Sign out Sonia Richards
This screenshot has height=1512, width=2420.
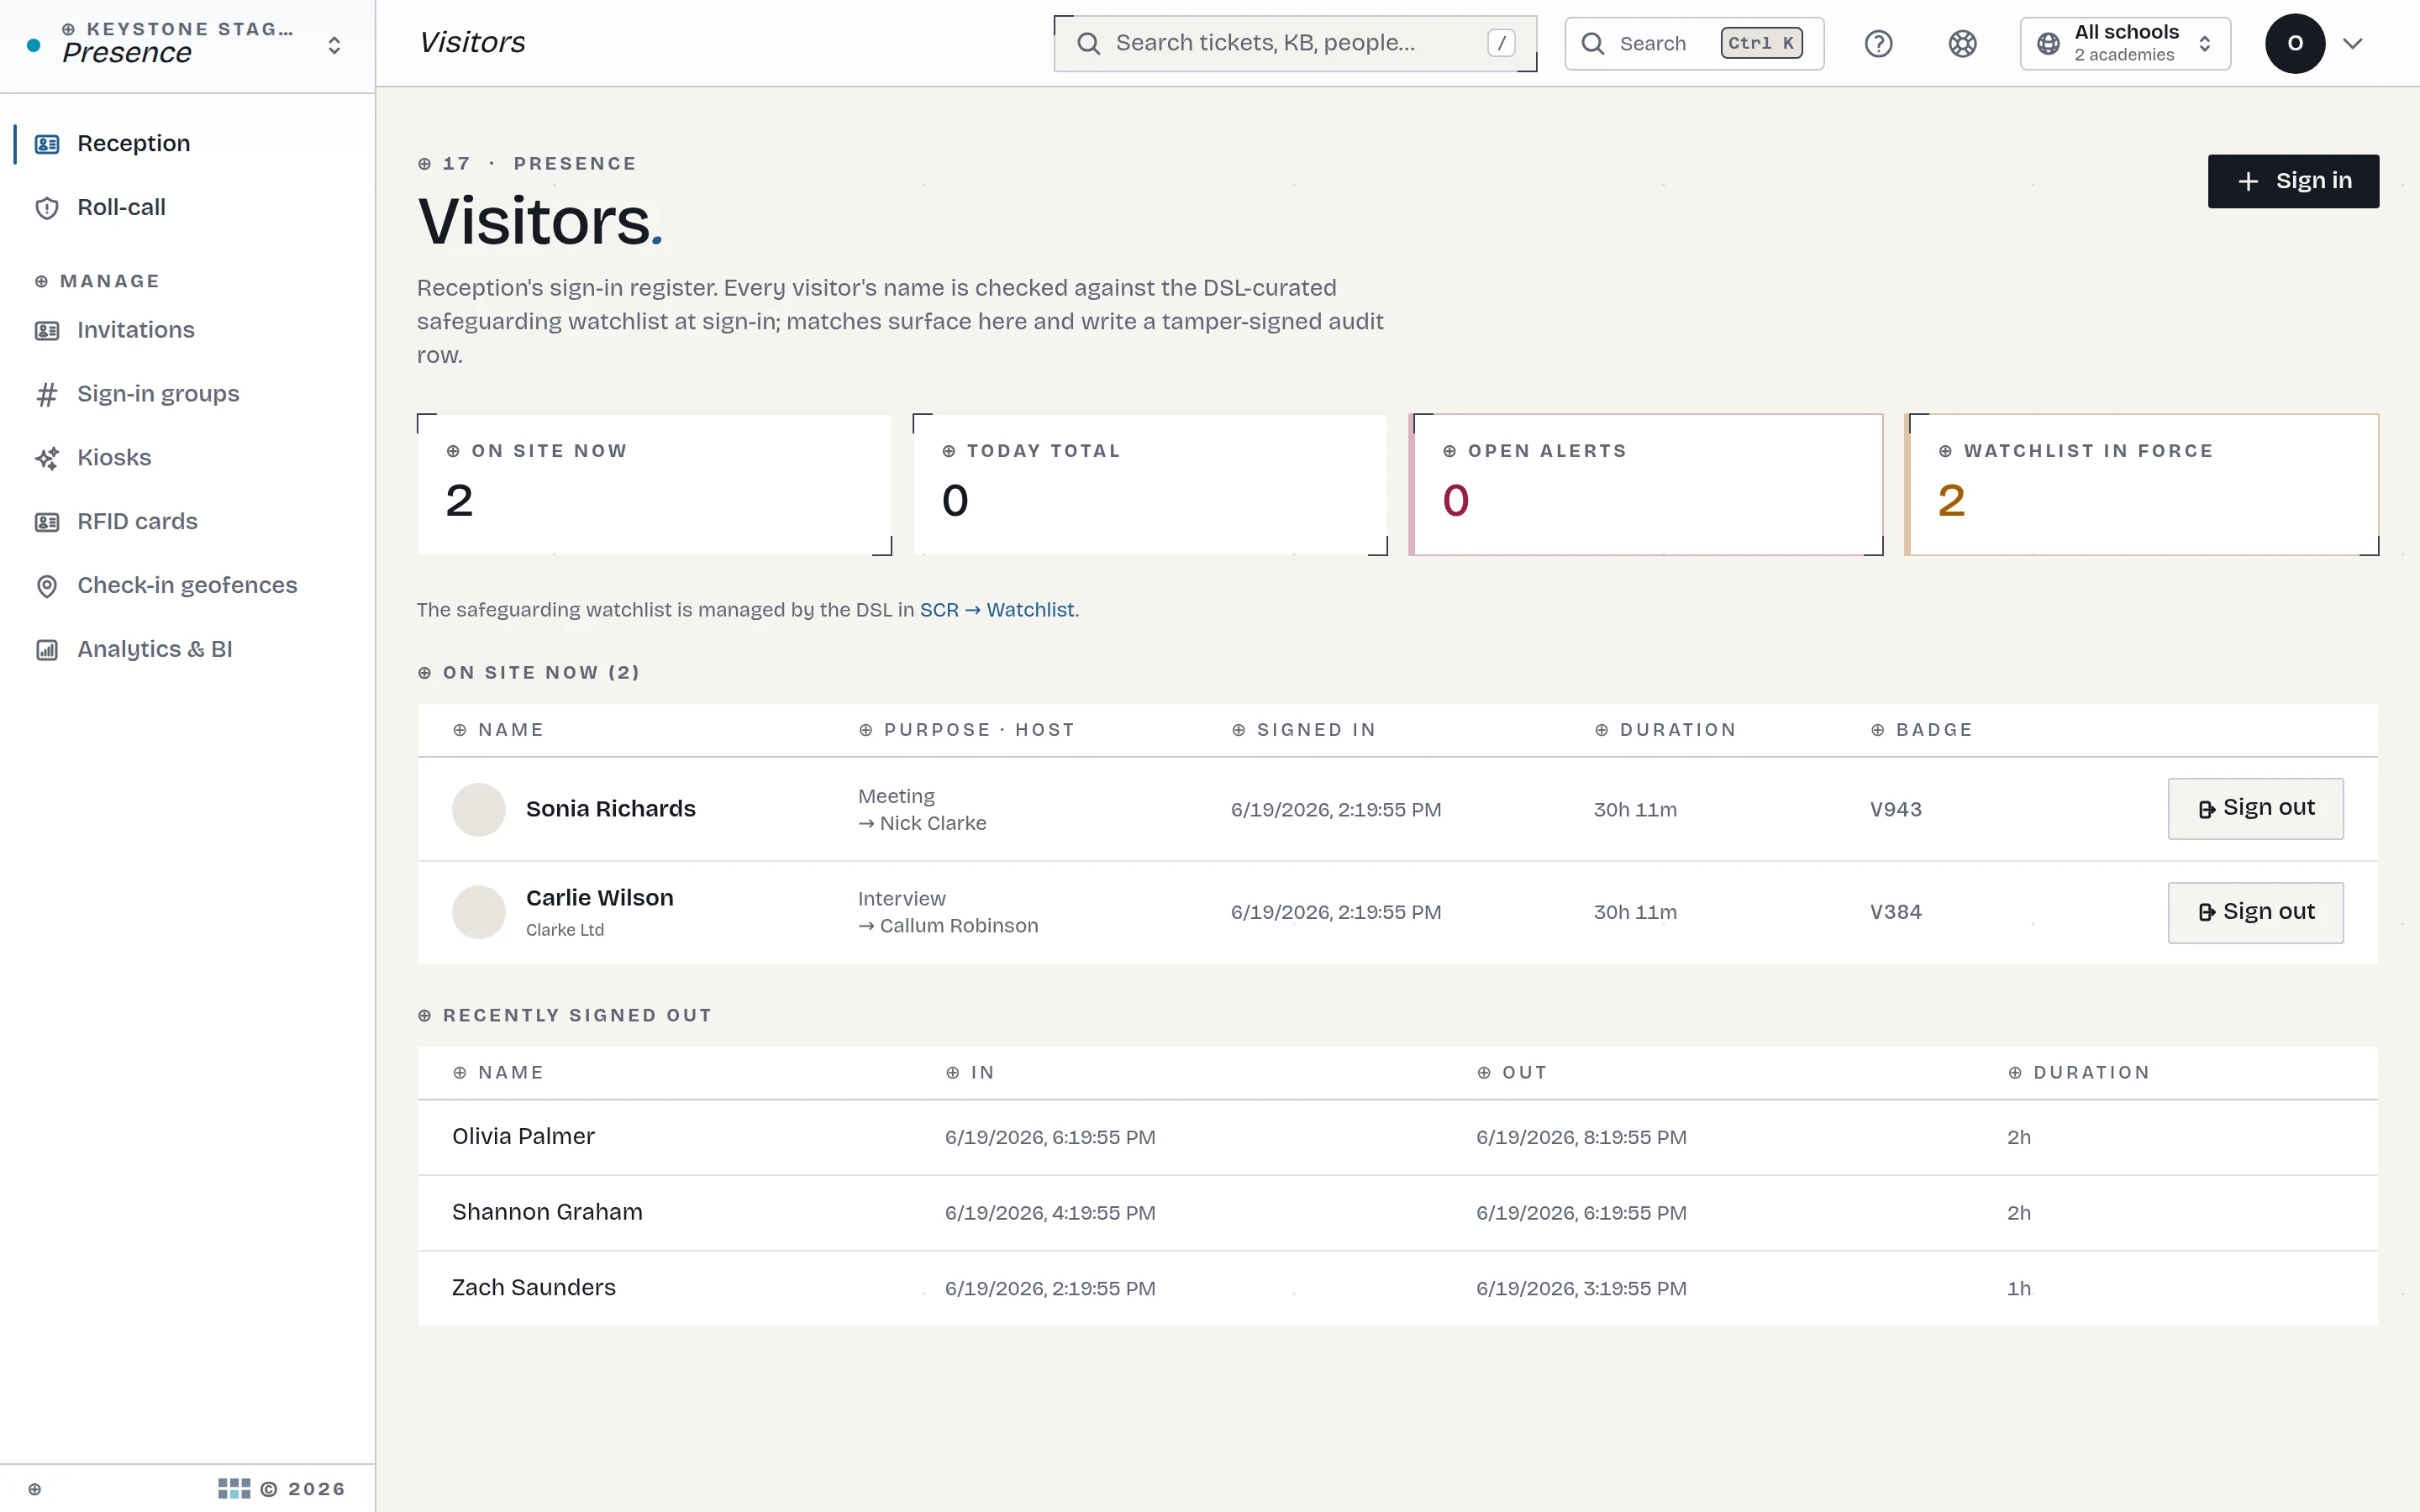coord(2255,808)
